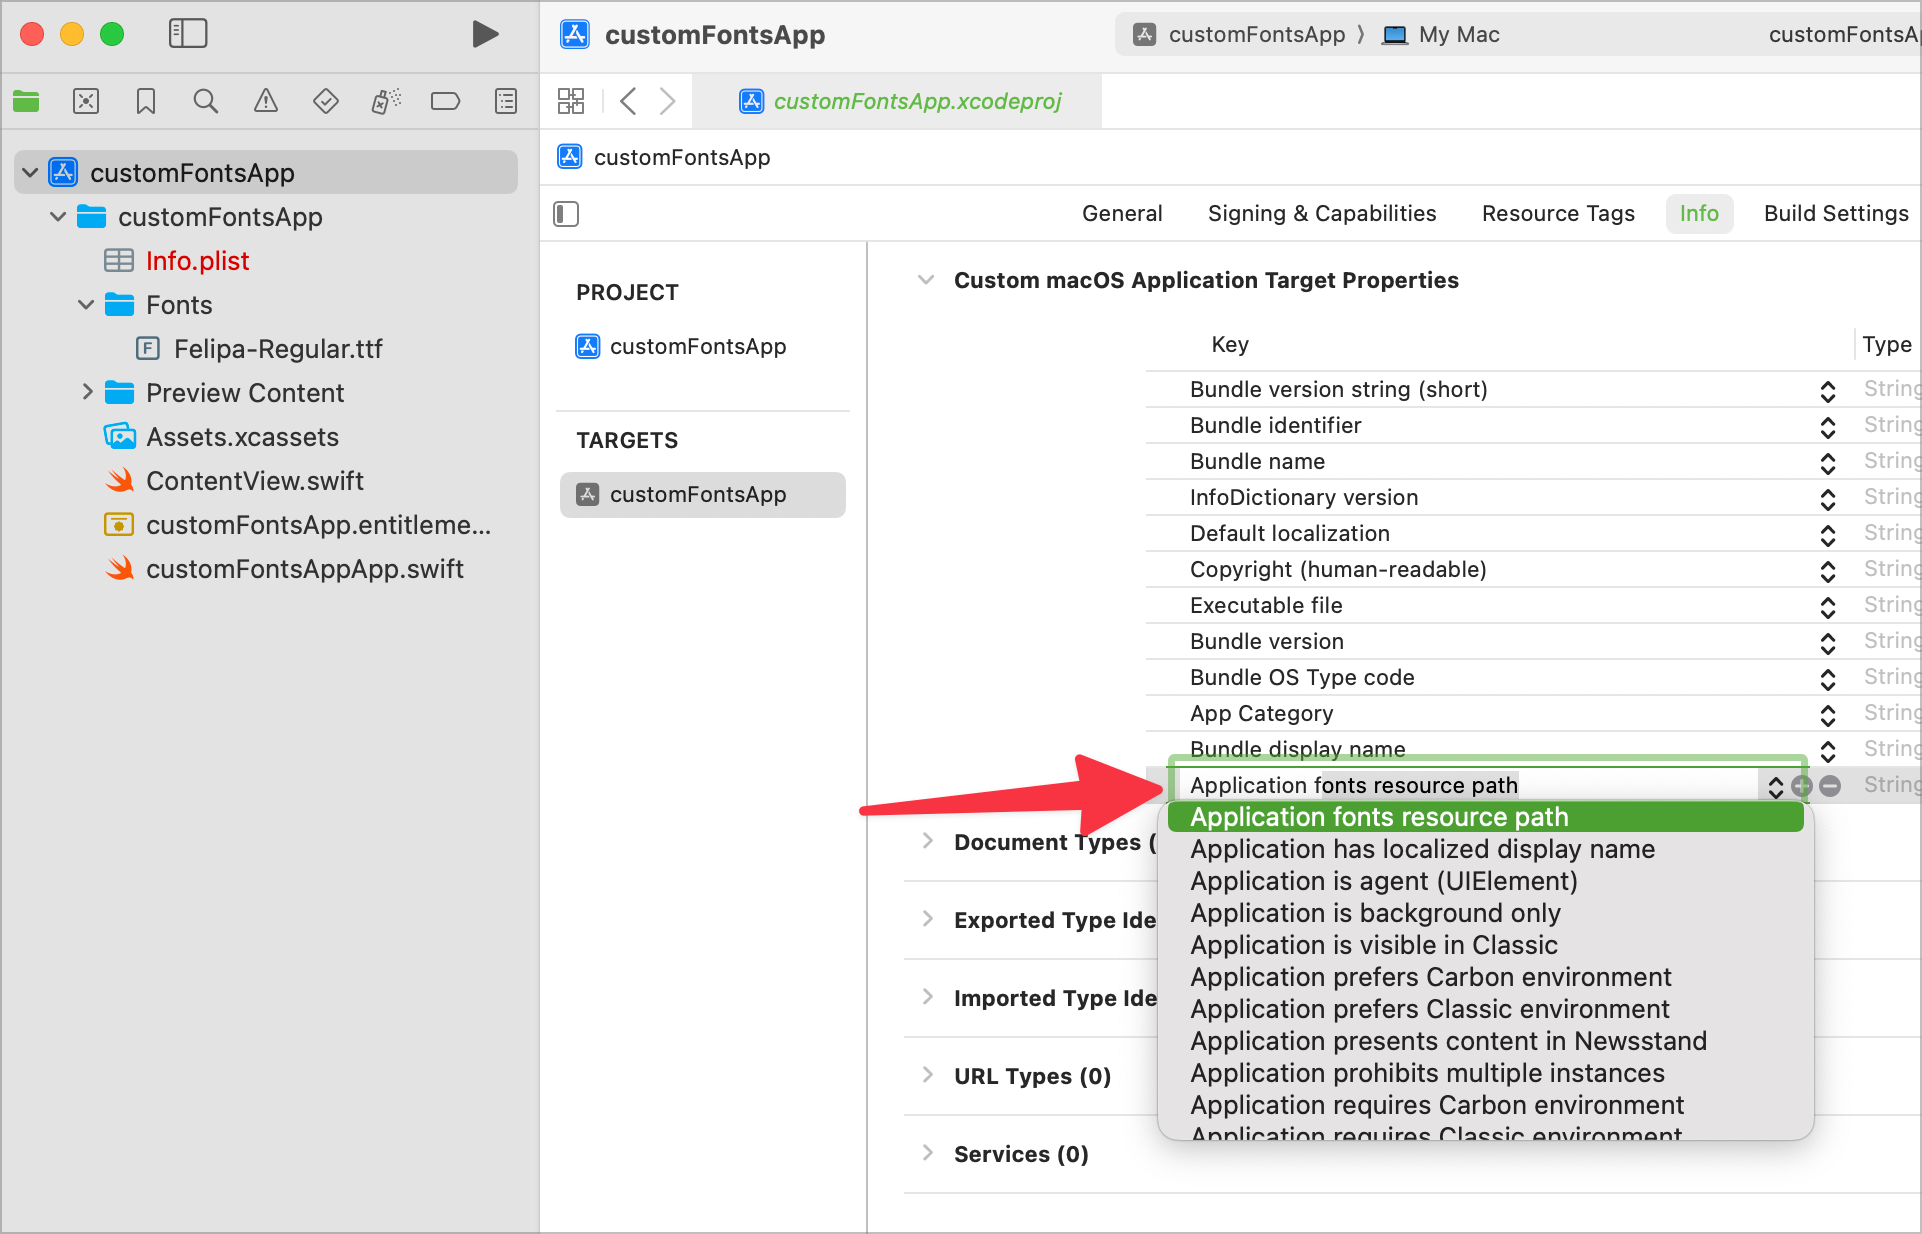Switch to the Build Settings tab
Image resolution: width=1922 pixels, height=1234 pixels.
1836,214
